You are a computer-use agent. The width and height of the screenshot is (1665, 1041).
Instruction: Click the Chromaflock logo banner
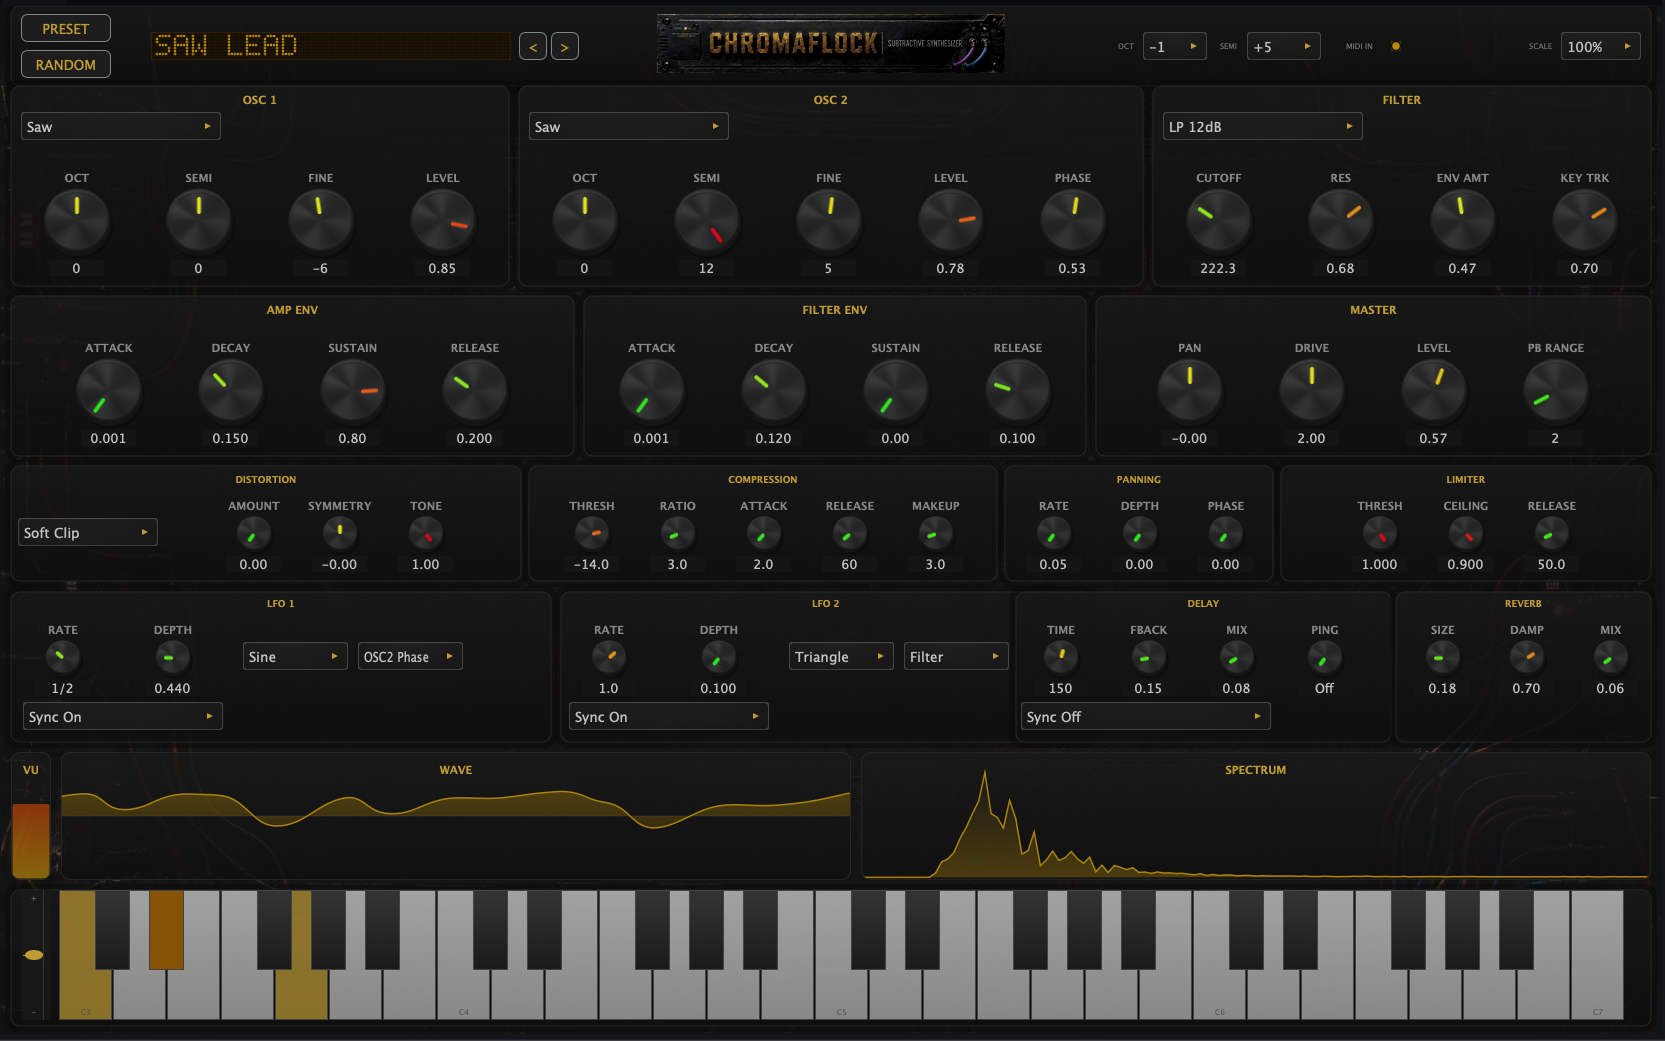[x=830, y=44]
